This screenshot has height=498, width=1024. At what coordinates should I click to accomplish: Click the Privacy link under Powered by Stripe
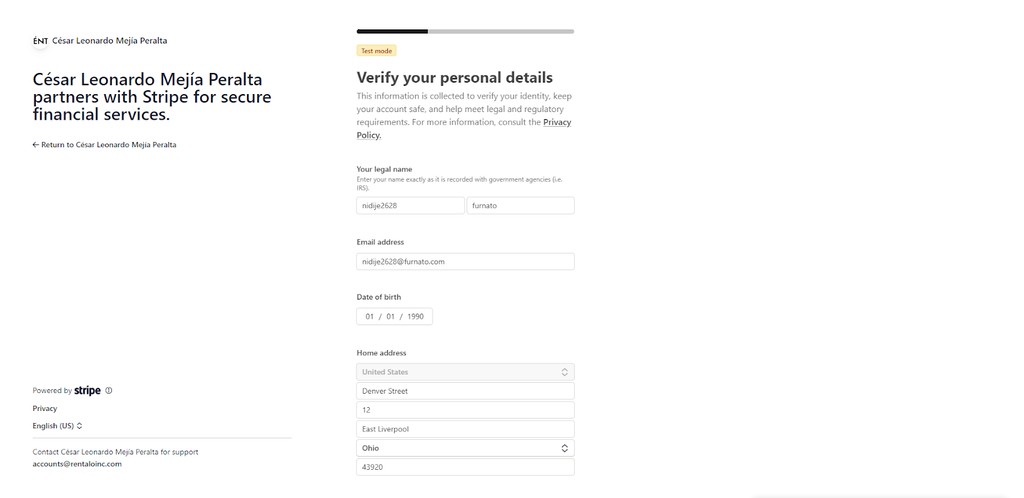coord(45,408)
